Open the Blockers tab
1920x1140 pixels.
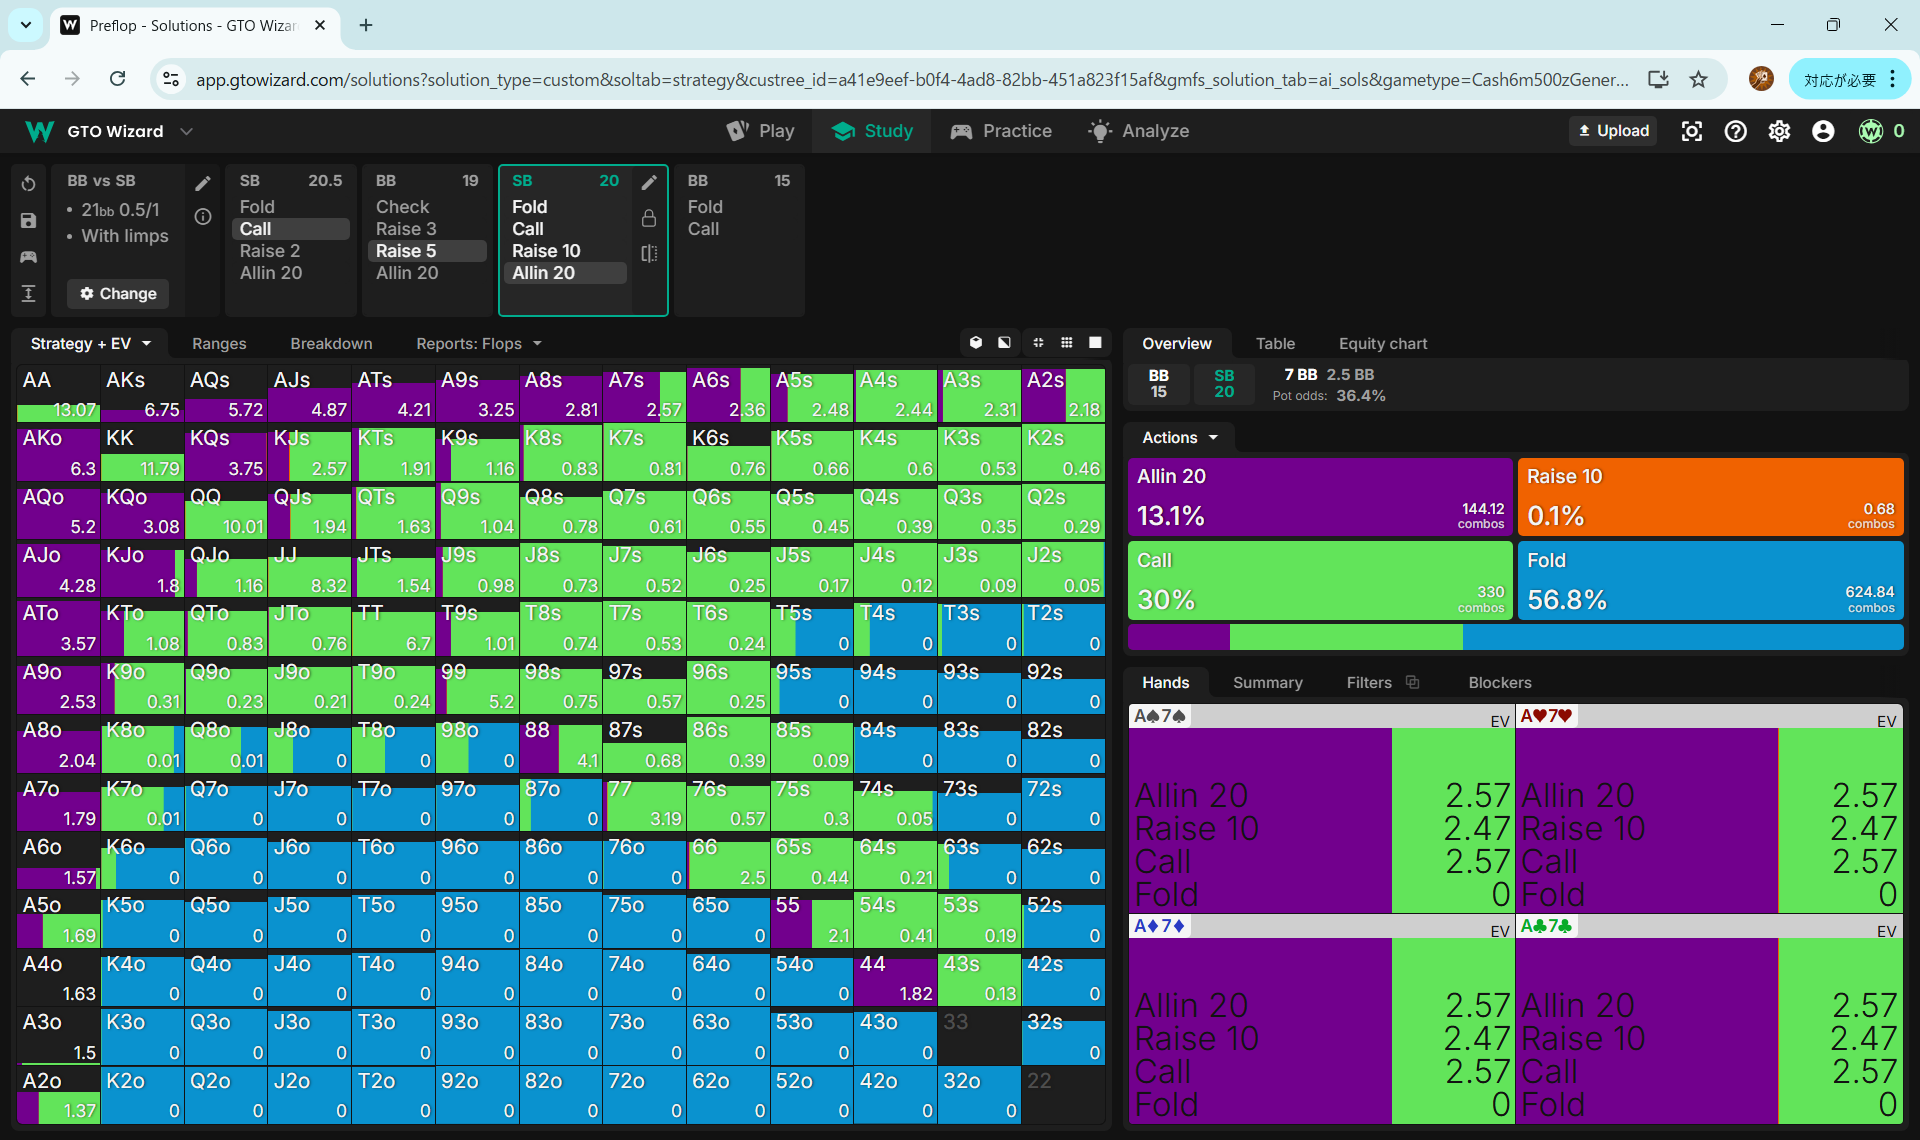[x=1499, y=683]
